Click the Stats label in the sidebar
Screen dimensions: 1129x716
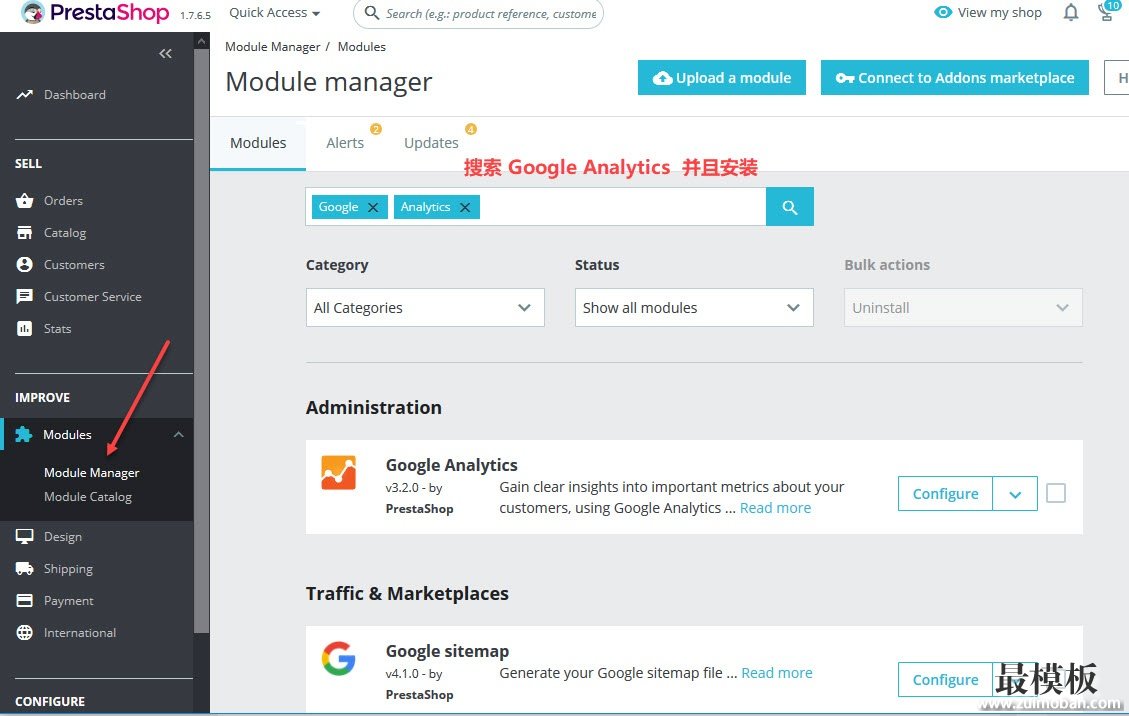click(58, 328)
